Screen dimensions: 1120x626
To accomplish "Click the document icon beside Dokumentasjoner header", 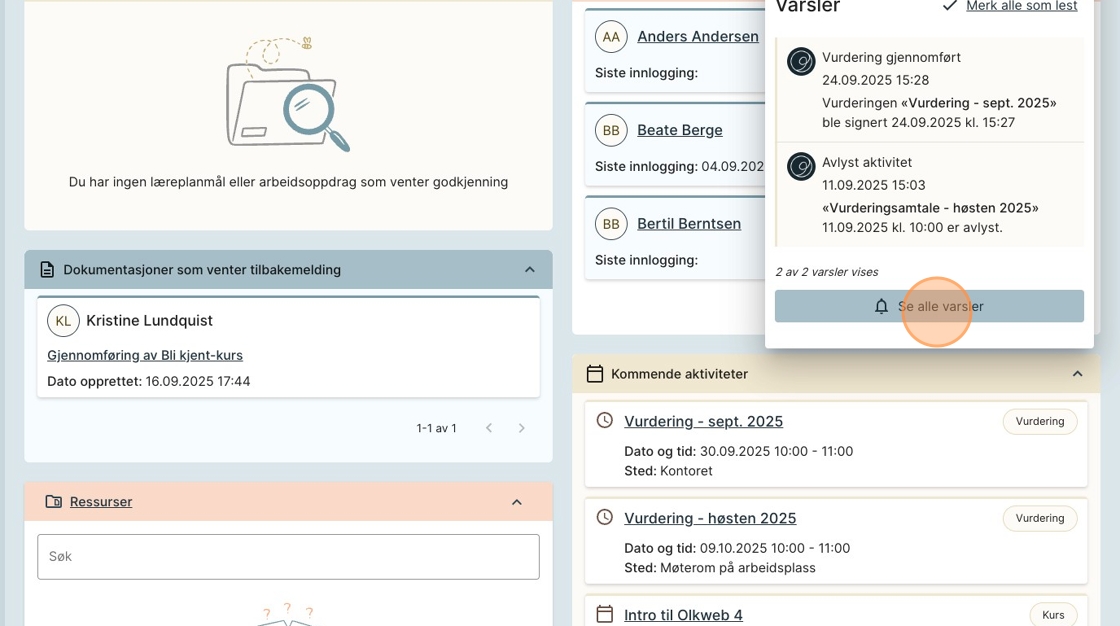I will click(x=47, y=270).
